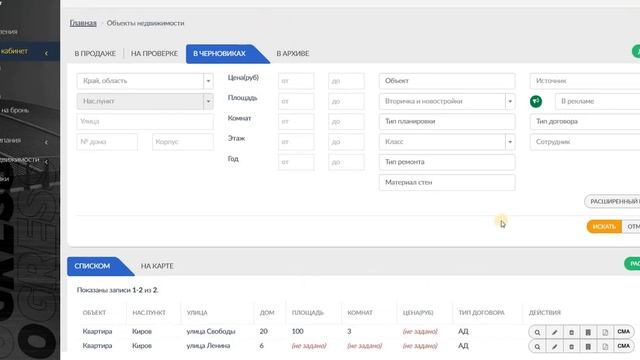Delete the улица Ленина listing via trash icon

click(571, 347)
